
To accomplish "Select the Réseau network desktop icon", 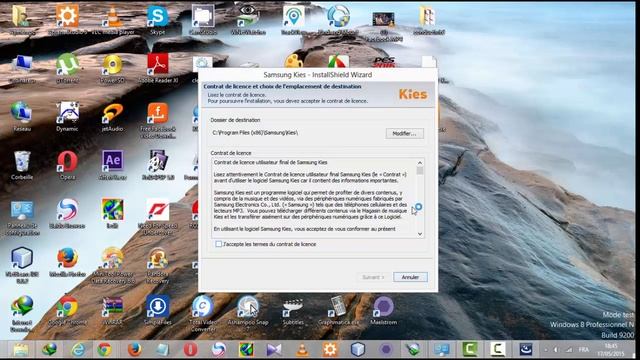I will tap(22, 117).
